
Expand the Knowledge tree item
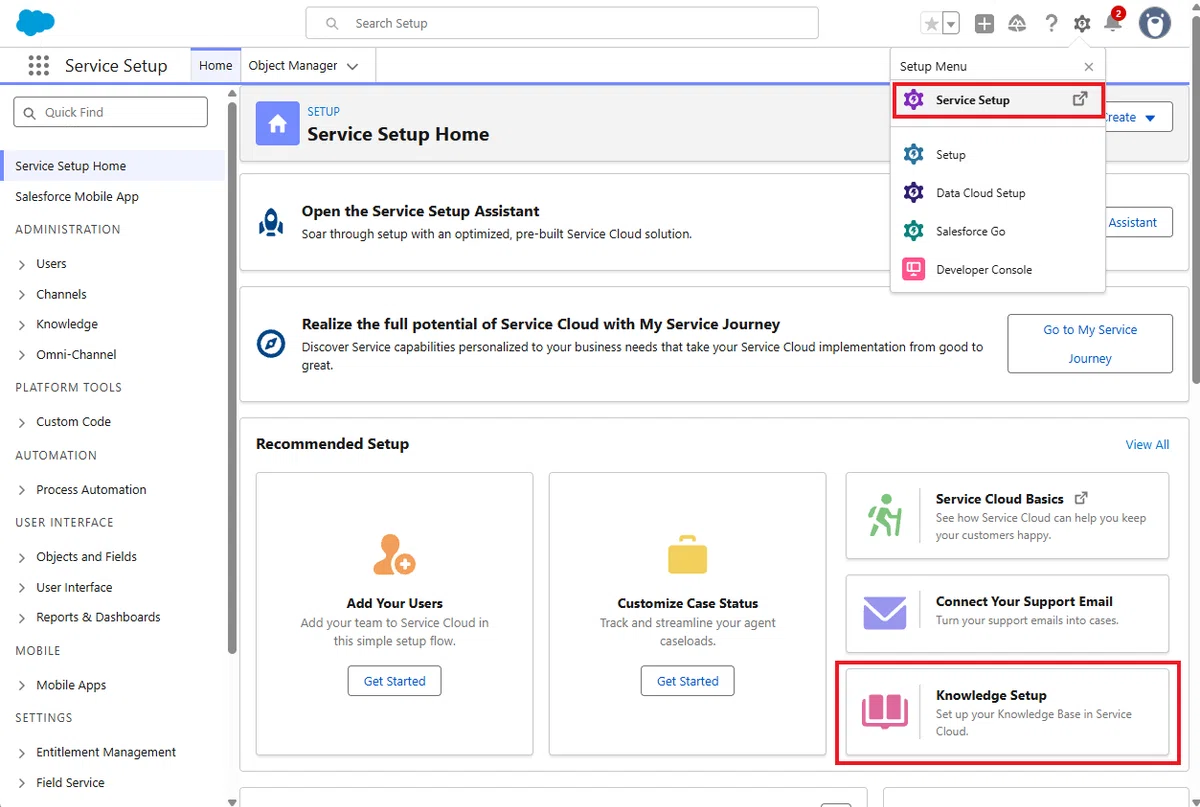(22, 325)
